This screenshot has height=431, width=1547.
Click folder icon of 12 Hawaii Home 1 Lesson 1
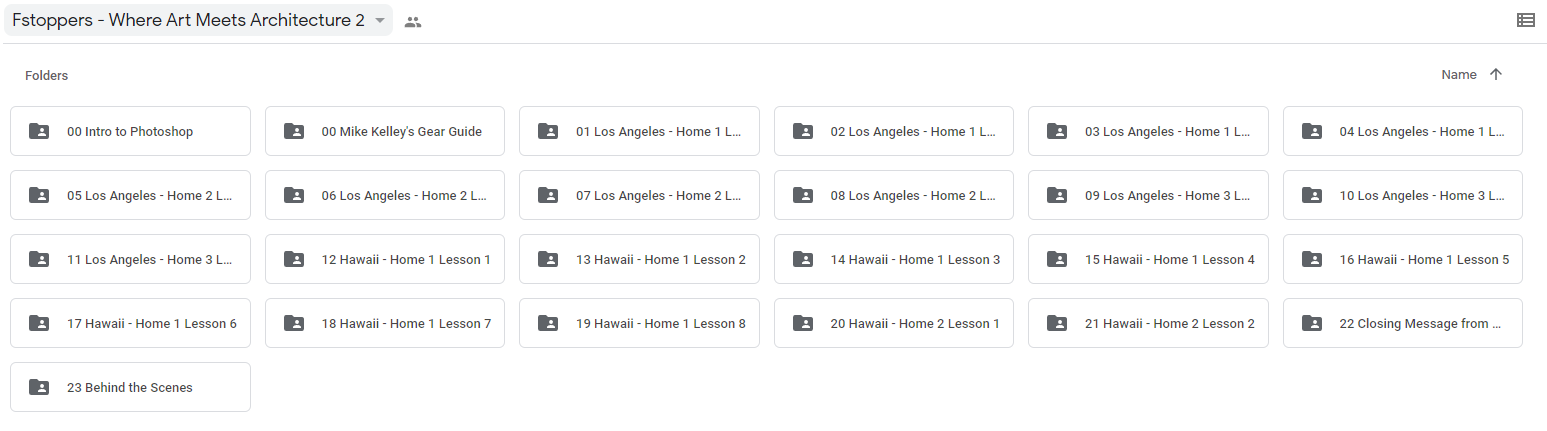[294, 259]
